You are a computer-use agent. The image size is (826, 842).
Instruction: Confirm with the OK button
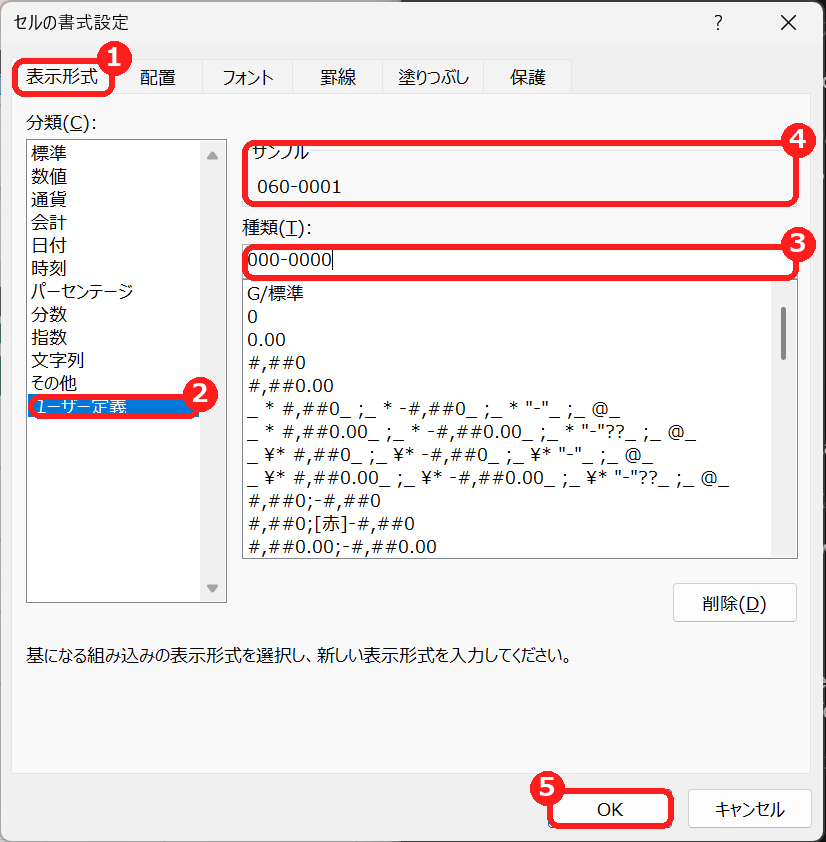point(611,809)
